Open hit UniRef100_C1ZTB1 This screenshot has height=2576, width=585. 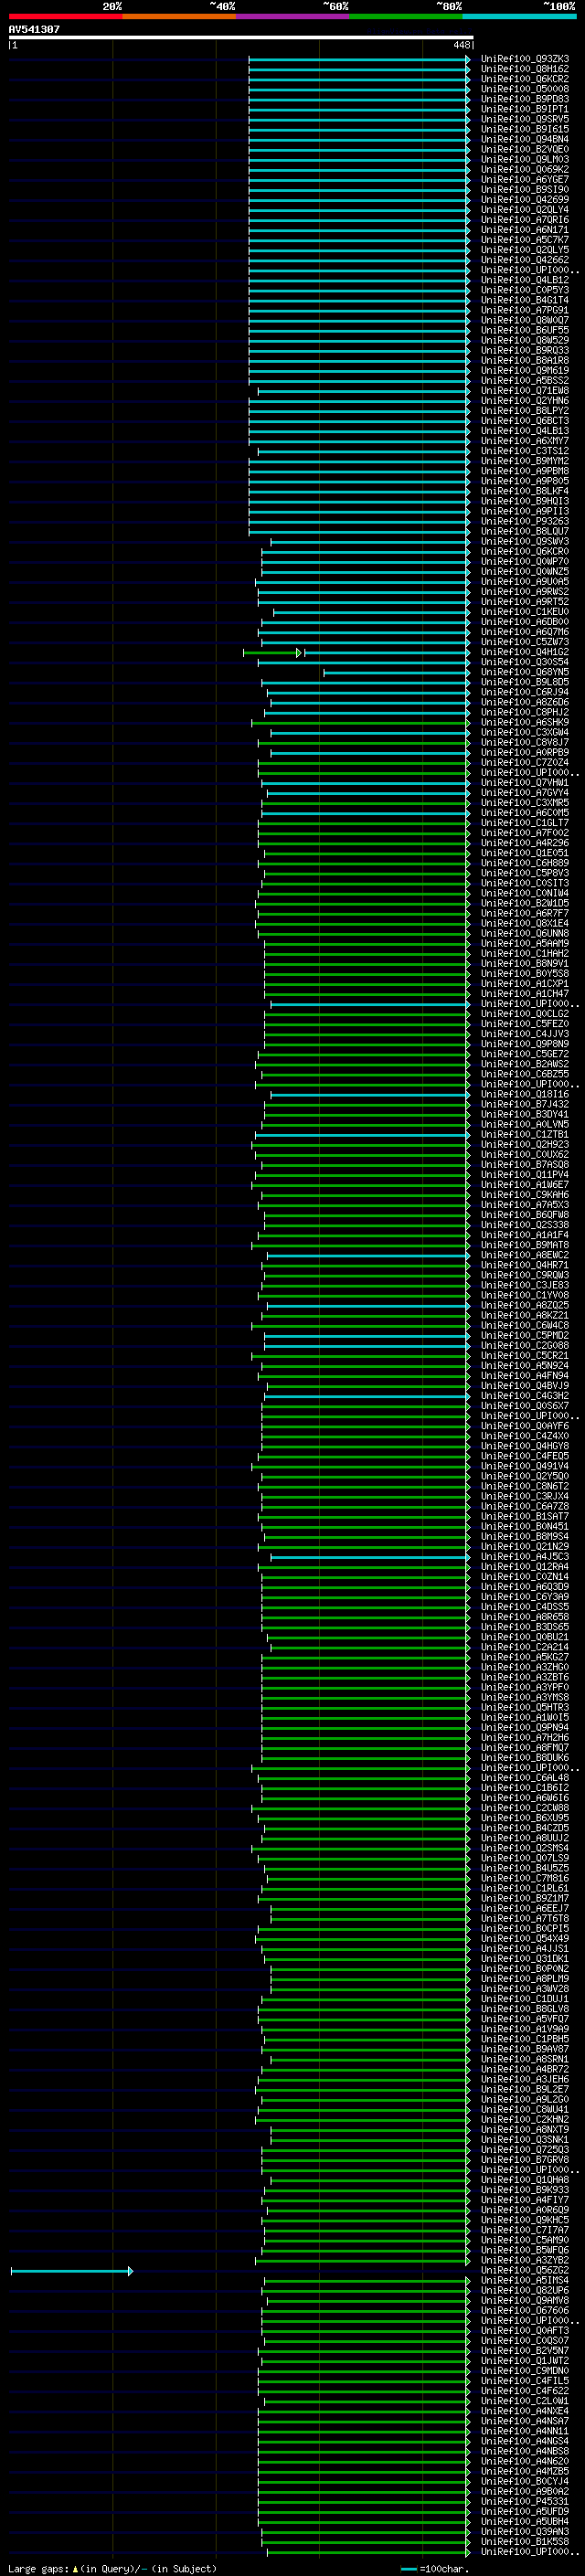click(x=525, y=1134)
